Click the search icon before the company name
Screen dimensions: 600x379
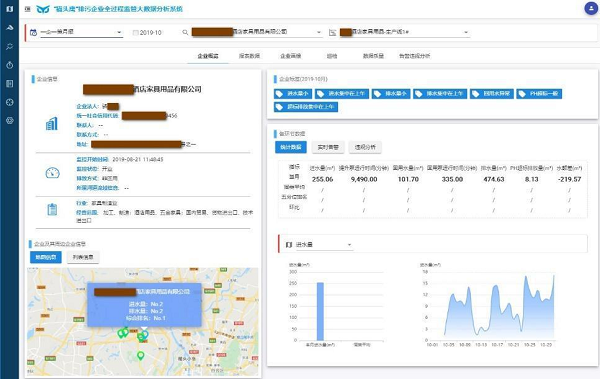tap(185, 33)
